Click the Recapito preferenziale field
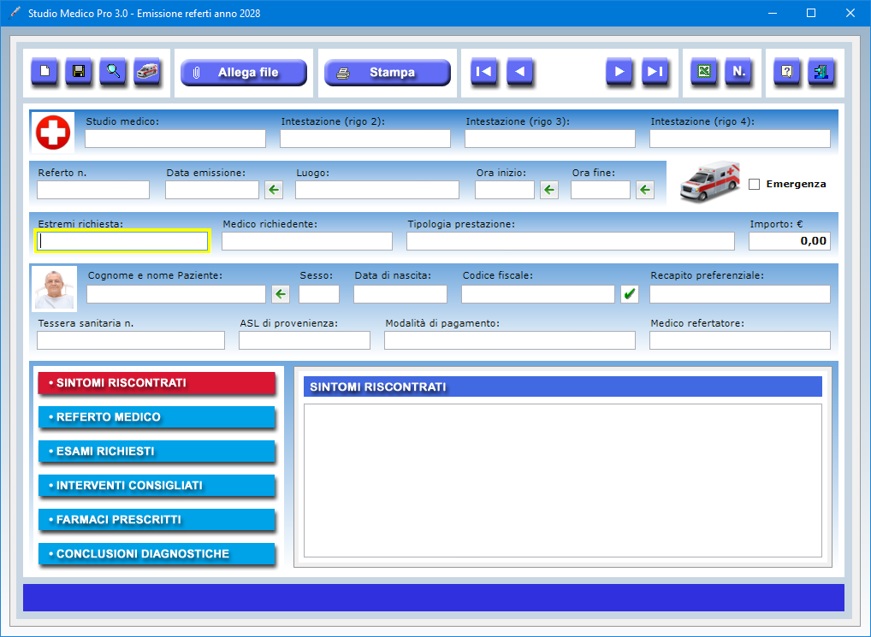This screenshot has height=637, width=871. (740, 294)
